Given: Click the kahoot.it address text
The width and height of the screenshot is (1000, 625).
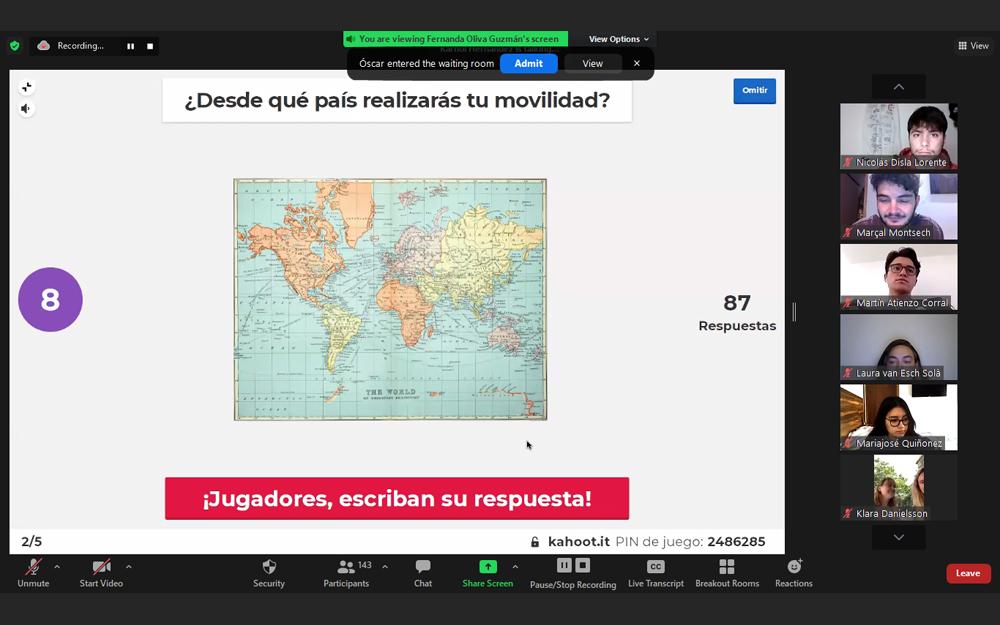Looking at the screenshot, I should tap(579, 541).
